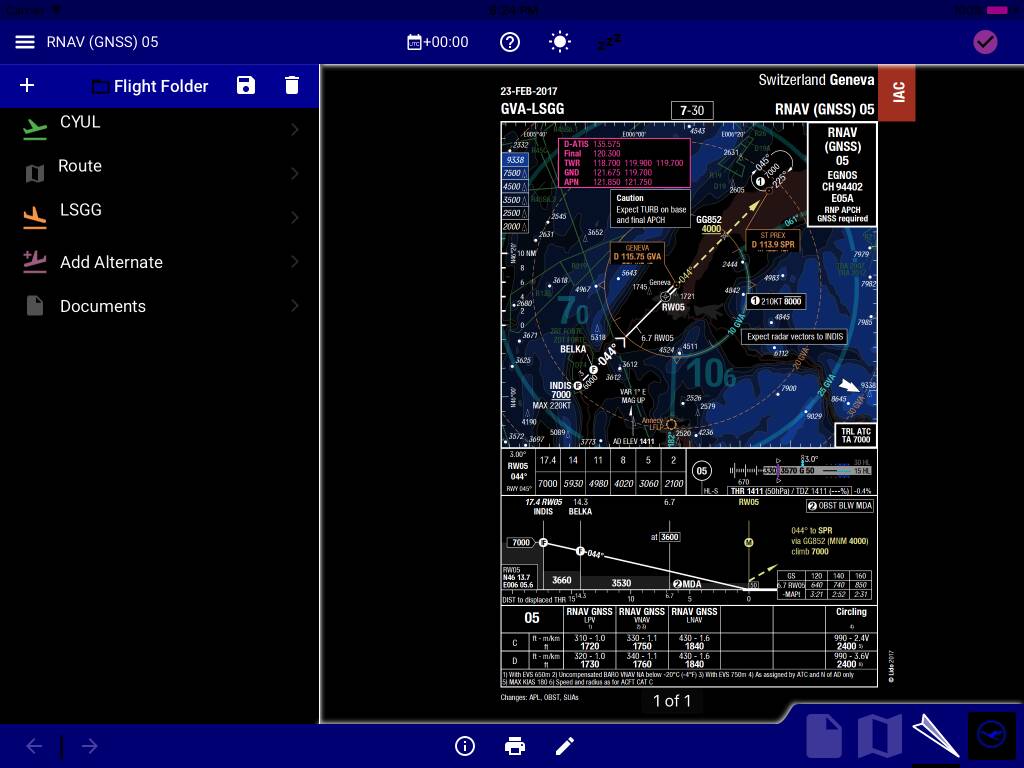Toggle the sleep mode zzz icon
Image resolution: width=1024 pixels, height=768 pixels.
coord(608,42)
